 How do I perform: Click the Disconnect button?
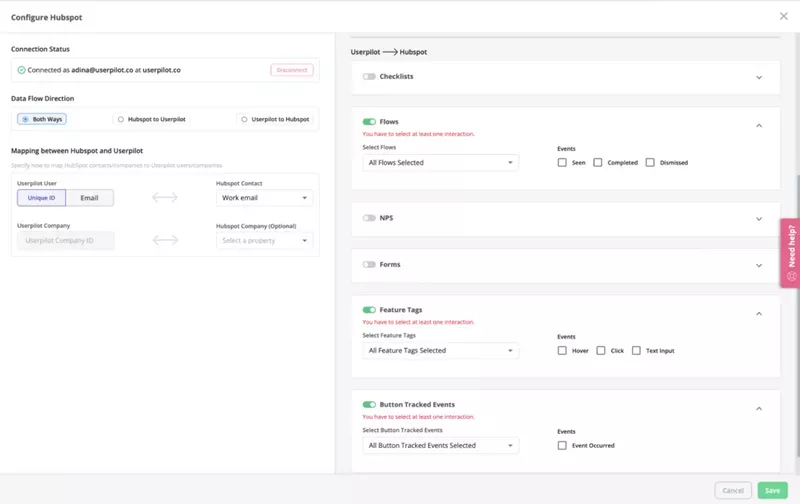(292, 70)
